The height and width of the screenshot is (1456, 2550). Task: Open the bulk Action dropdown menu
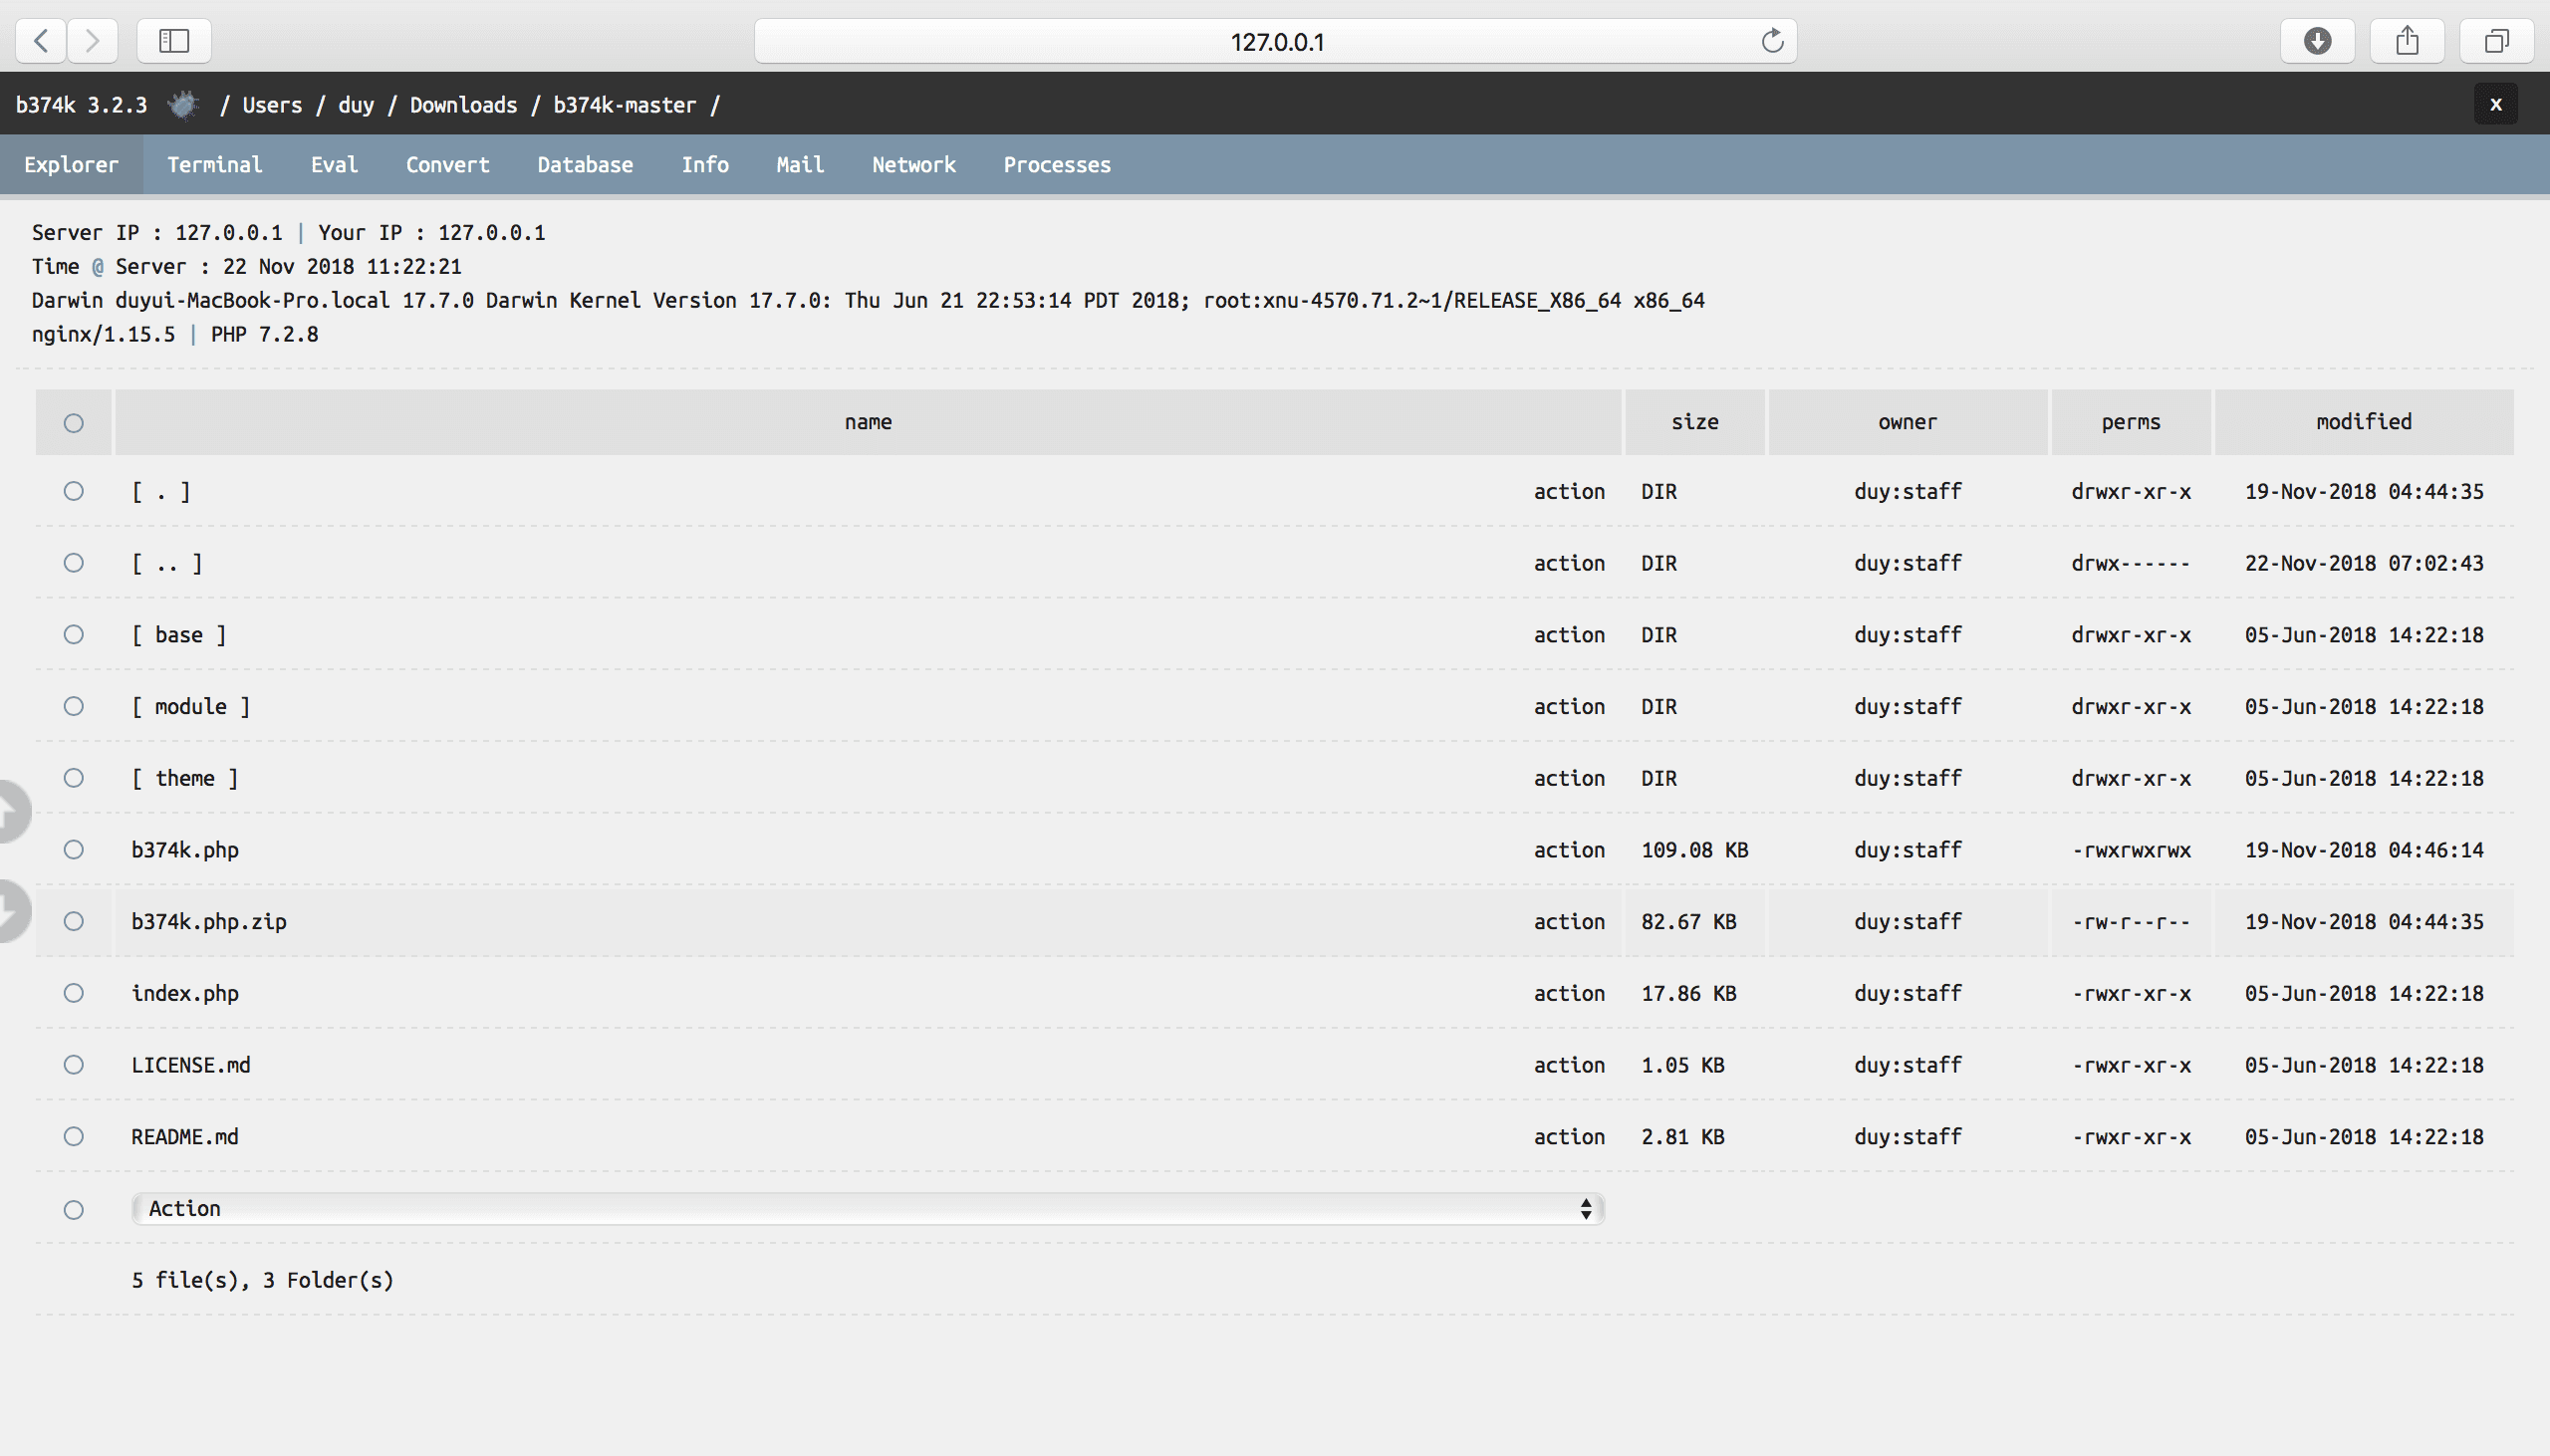tap(868, 1209)
